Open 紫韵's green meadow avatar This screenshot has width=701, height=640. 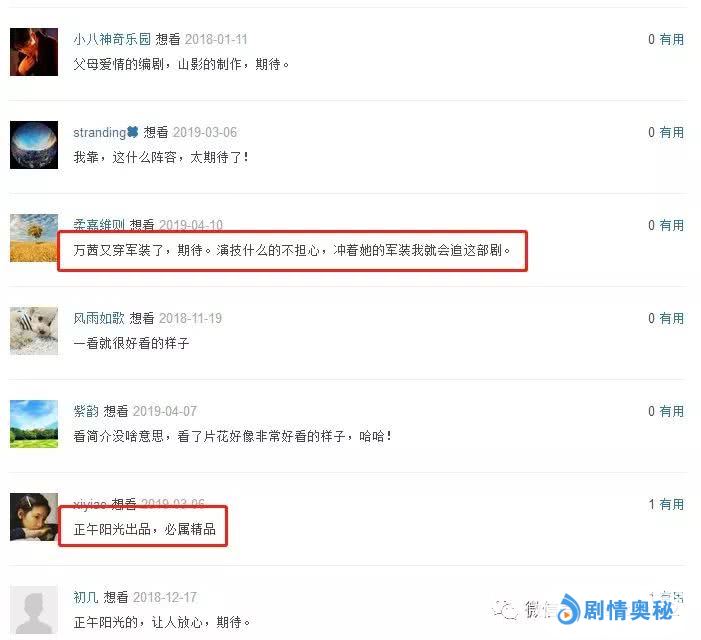pyautogui.click(x=34, y=424)
